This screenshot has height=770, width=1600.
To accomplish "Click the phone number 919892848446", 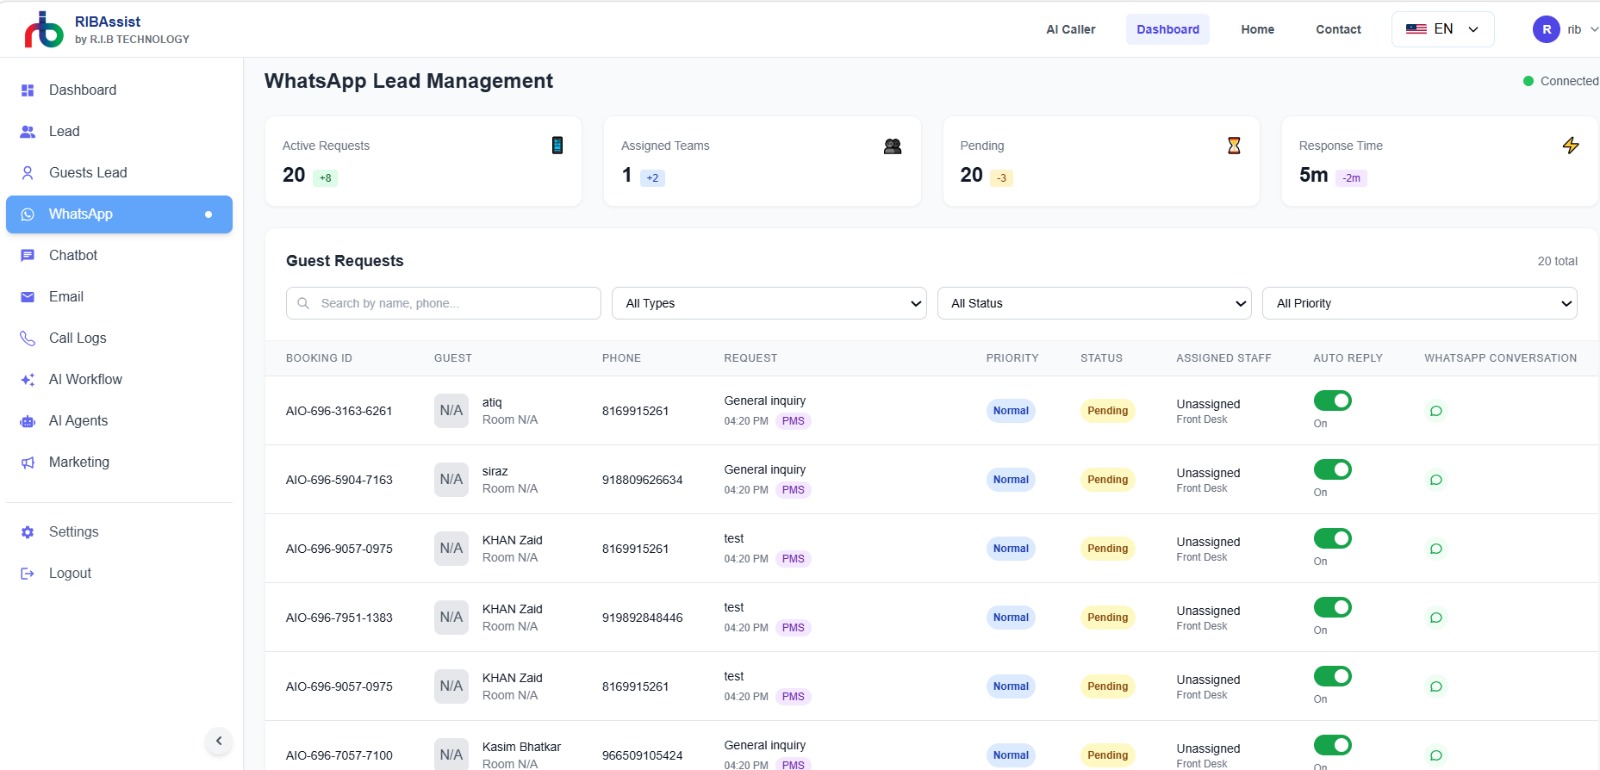I will click(642, 618).
